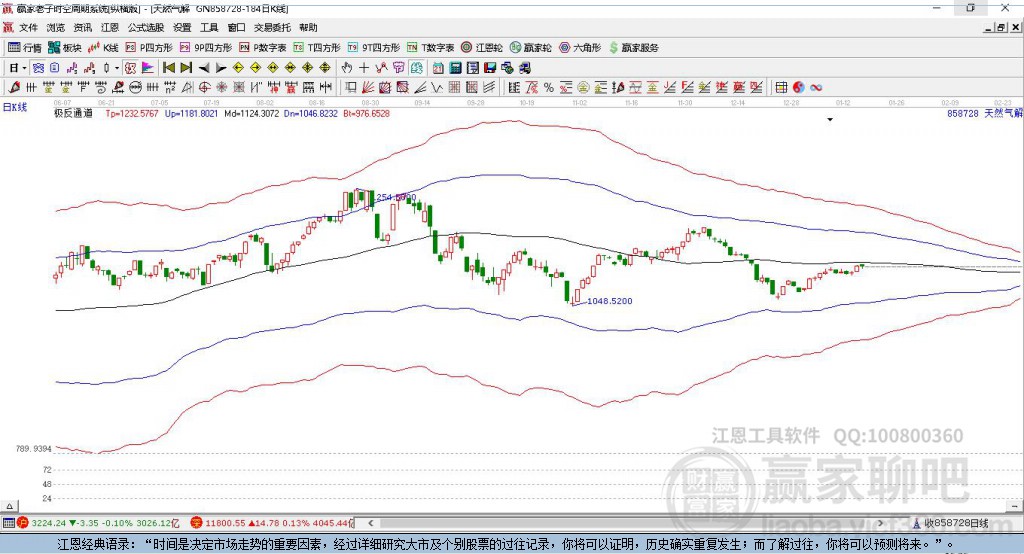Viewport: 1024px width, 554px height.
Task: Switch to the K线 chart
Action: coord(103,48)
